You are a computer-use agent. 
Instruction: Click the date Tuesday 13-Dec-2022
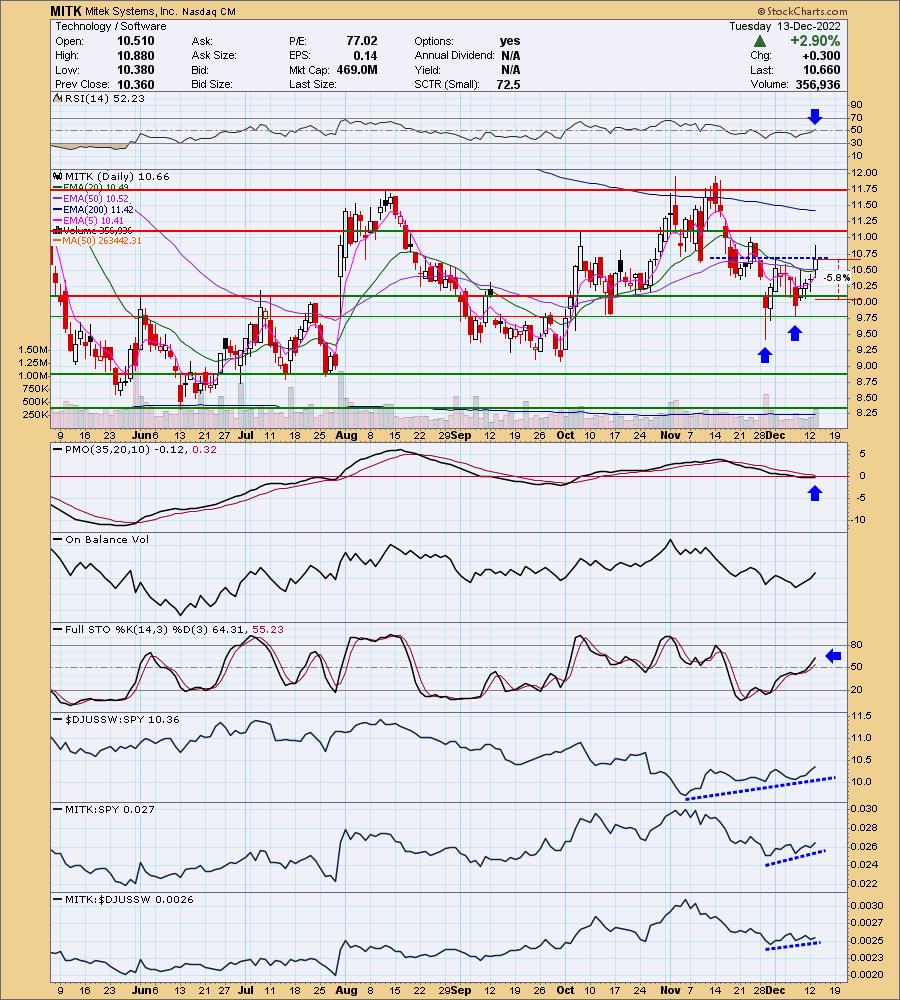tap(785, 26)
